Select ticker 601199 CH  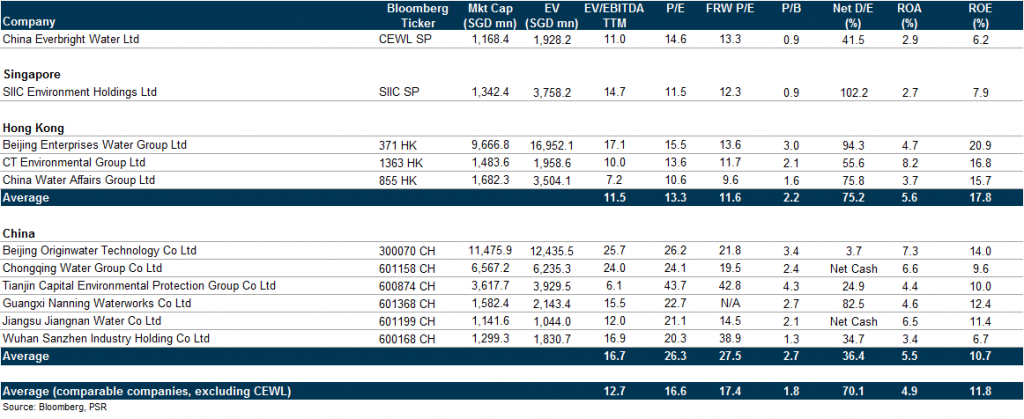coord(408,320)
